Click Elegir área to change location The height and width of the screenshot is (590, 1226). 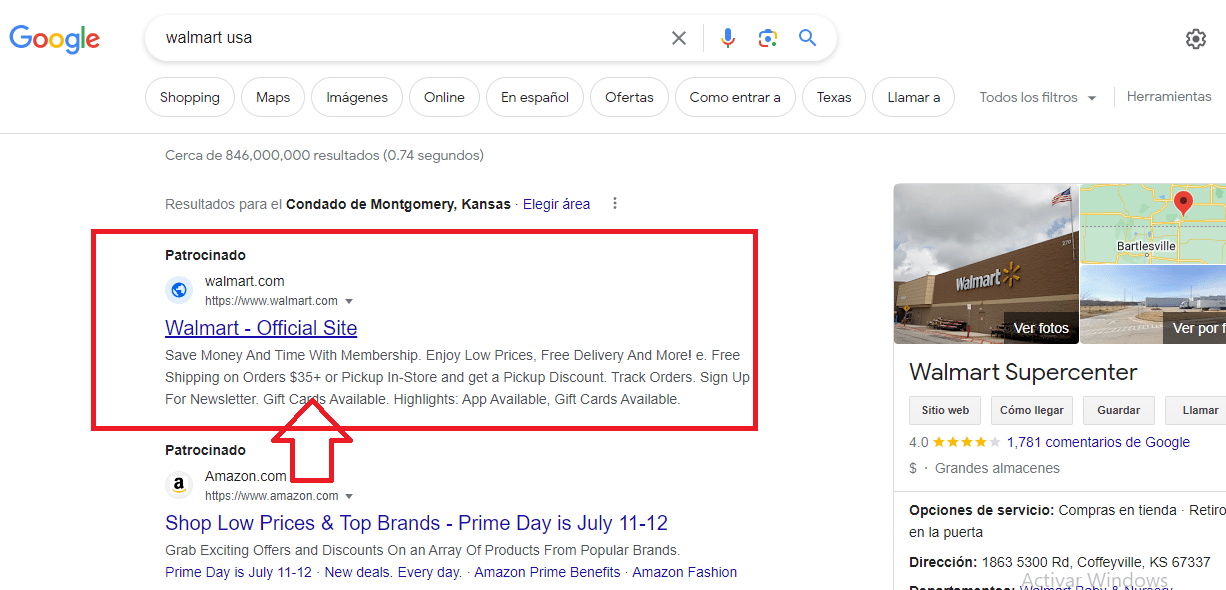pos(556,203)
